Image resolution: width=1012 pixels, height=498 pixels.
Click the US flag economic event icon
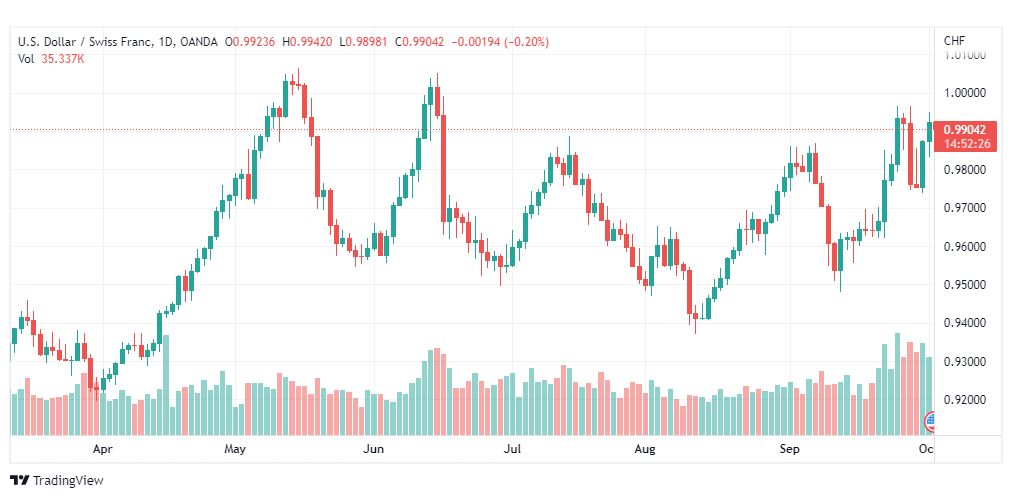[931, 420]
